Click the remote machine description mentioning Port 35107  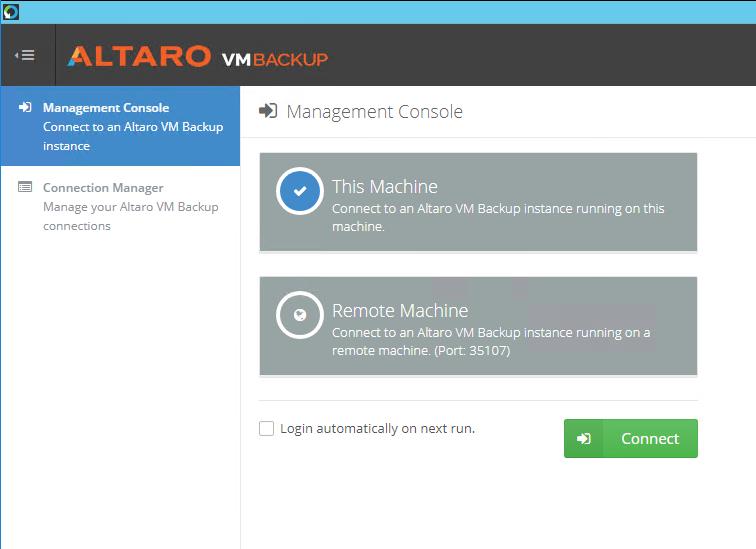coord(491,341)
